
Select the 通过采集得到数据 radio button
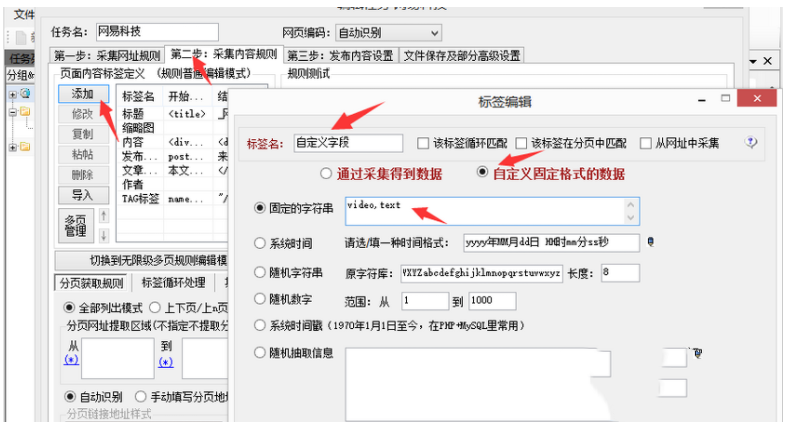329,173
